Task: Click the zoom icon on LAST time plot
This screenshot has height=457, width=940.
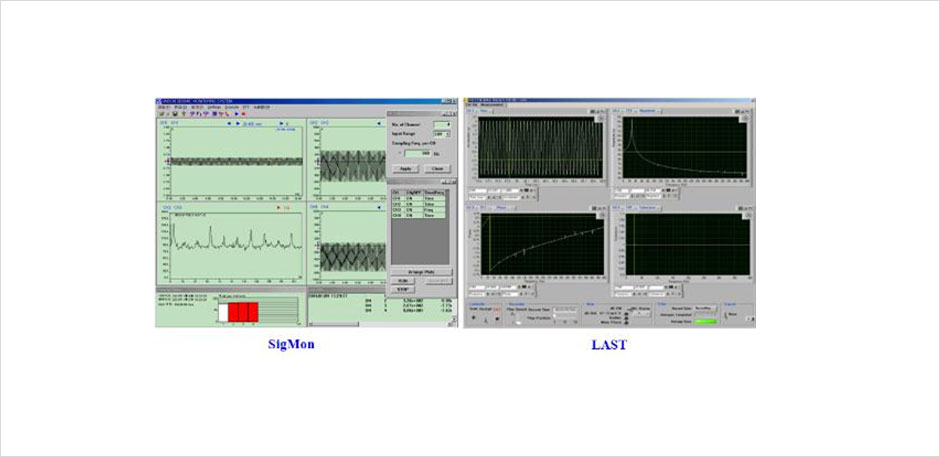Action: [598, 118]
